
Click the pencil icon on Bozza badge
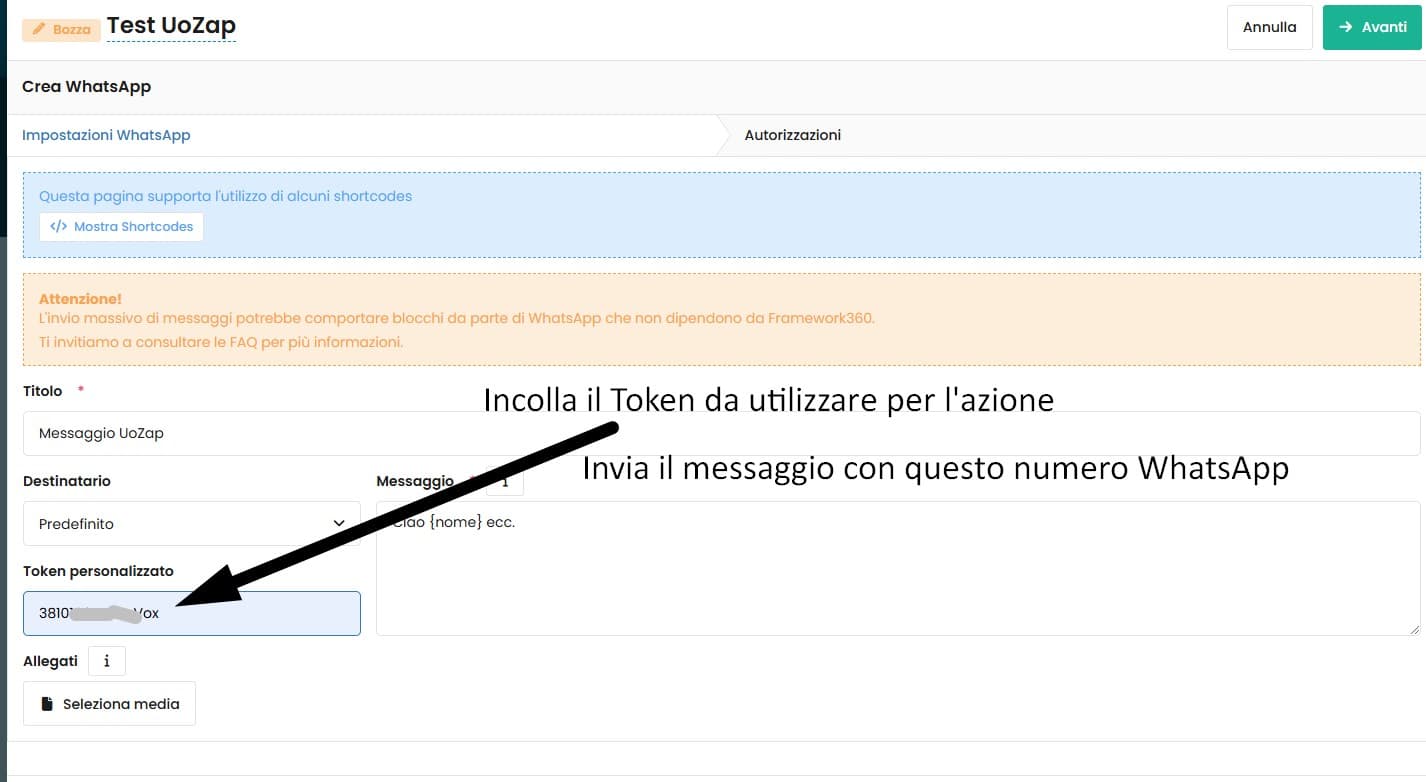click(39, 29)
